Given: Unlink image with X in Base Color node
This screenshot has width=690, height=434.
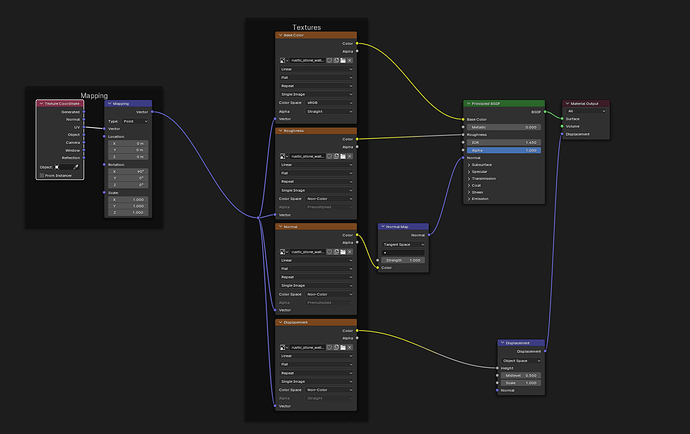Looking at the screenshot, I should [350, 60].
